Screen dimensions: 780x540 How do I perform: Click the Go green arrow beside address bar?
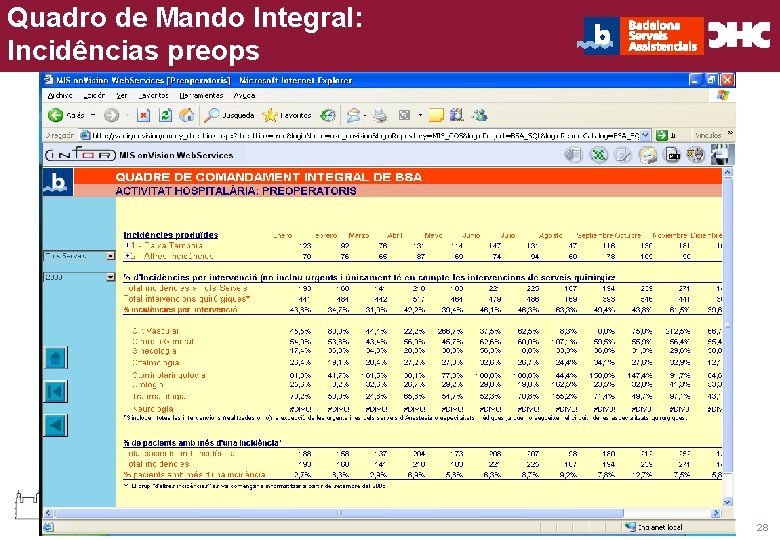pyautogui.click(x=661, y=135)
